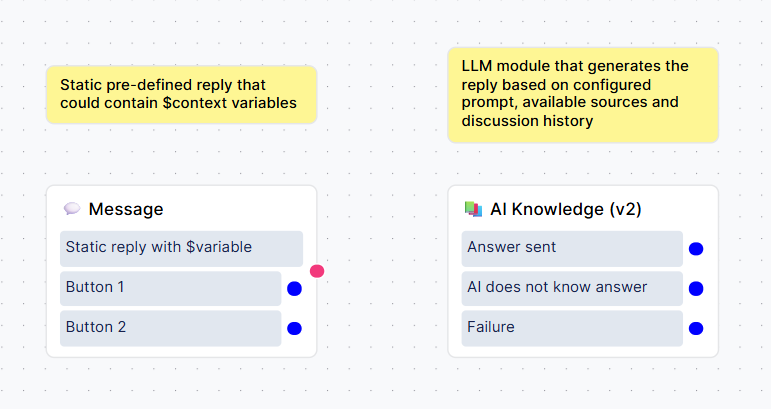
Task: Click the blue output dot beside Answer sent
Action: [x=696, y=249]
